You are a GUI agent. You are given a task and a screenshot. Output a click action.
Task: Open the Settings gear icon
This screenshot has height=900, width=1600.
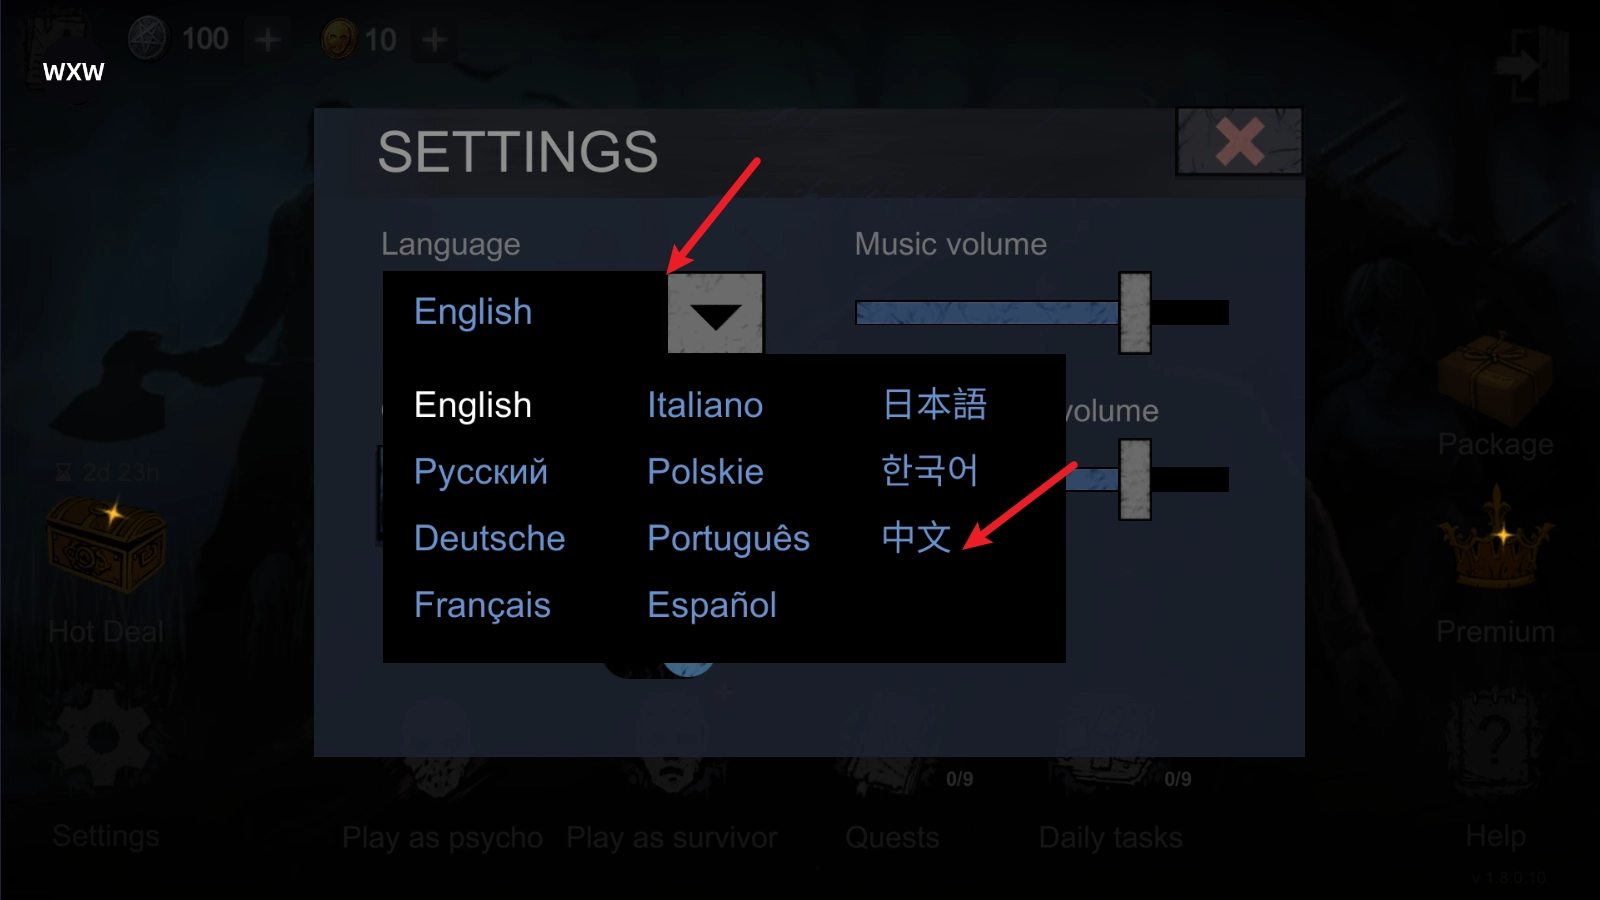pos(105,742)
